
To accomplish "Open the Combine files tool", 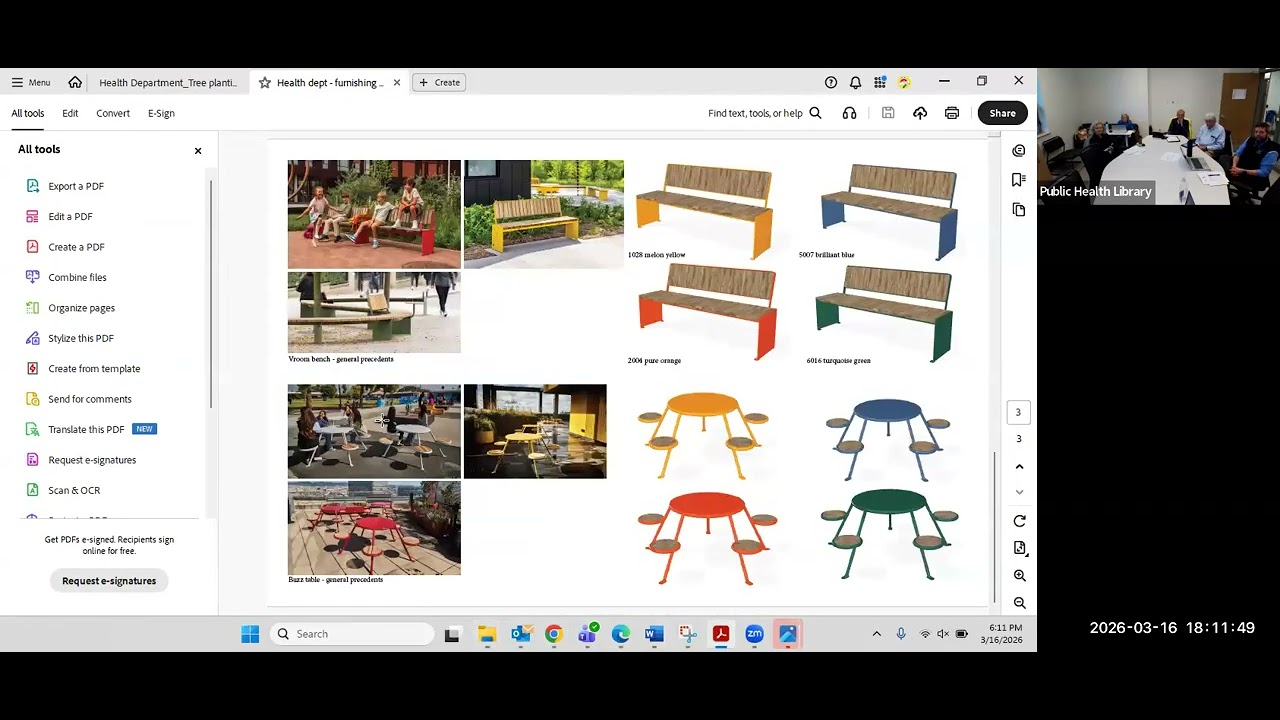I will pos(77,277).
